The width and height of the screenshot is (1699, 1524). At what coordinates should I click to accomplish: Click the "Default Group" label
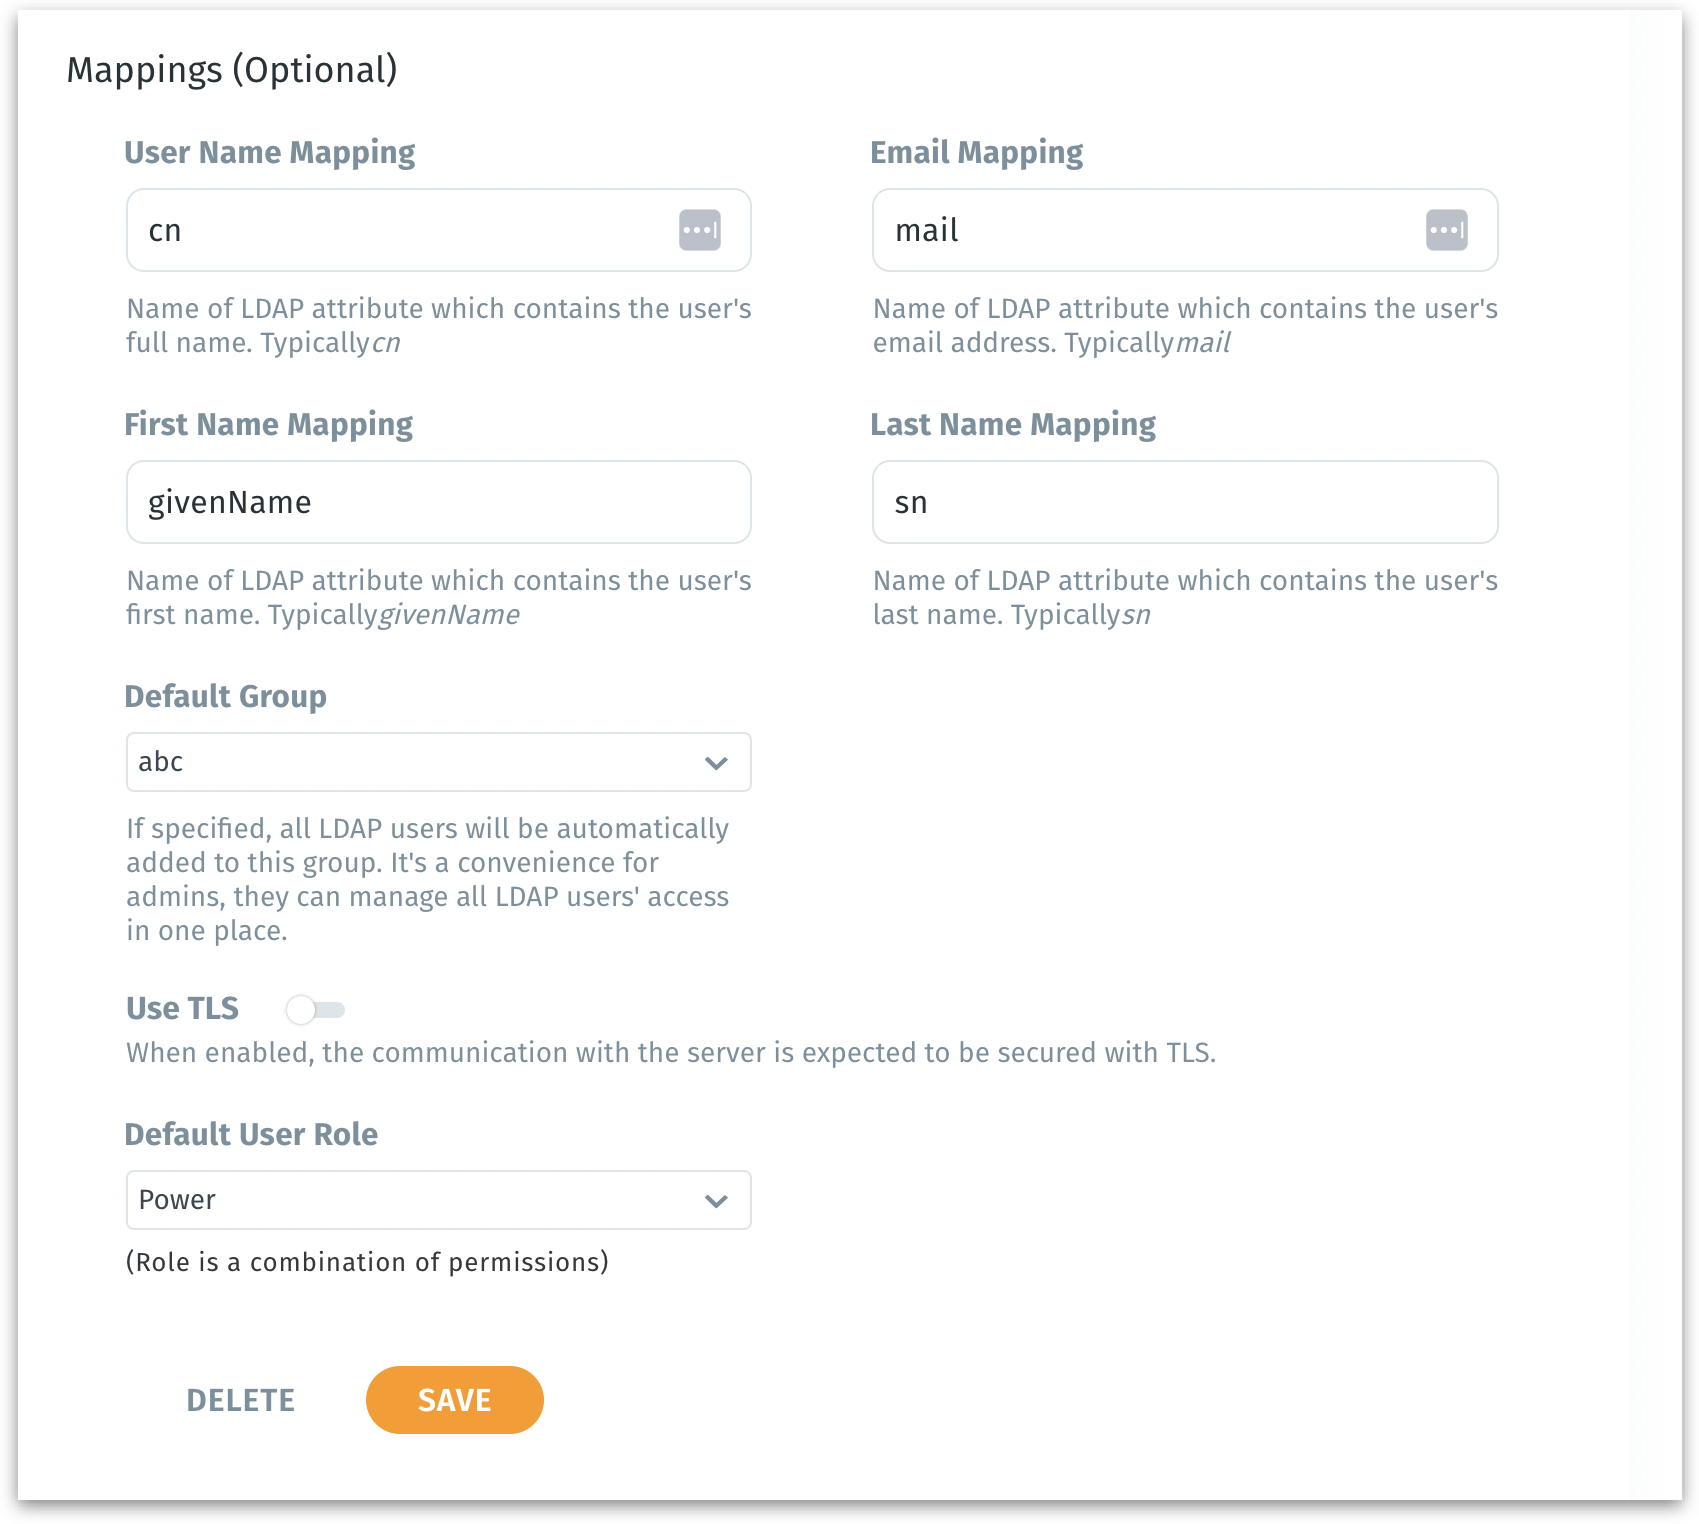tap(226, 696)
